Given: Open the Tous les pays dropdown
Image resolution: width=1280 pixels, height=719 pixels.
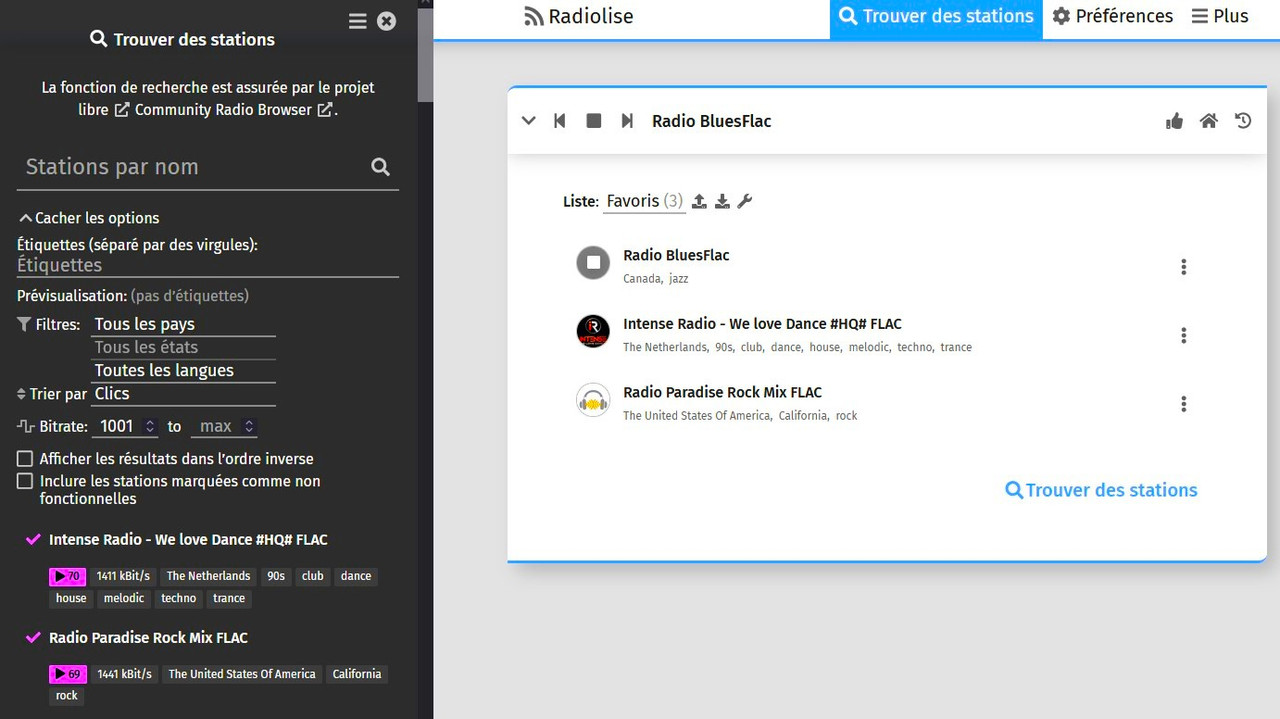Looking at the screenshot, I should pyautogui.click(x=184, y=324).
